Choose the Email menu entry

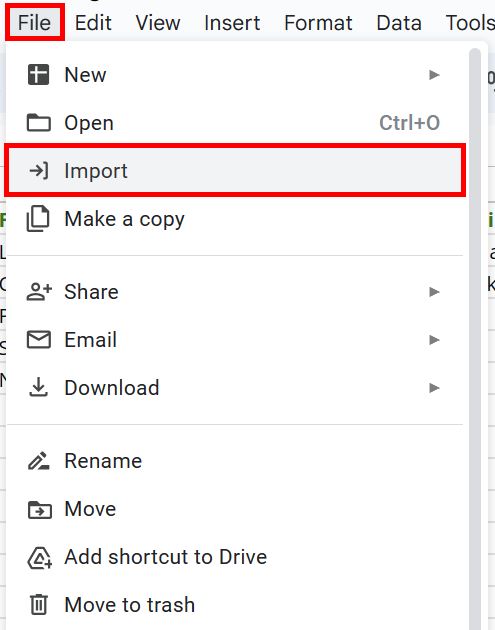pyautogui.click(x=235, y=340)
